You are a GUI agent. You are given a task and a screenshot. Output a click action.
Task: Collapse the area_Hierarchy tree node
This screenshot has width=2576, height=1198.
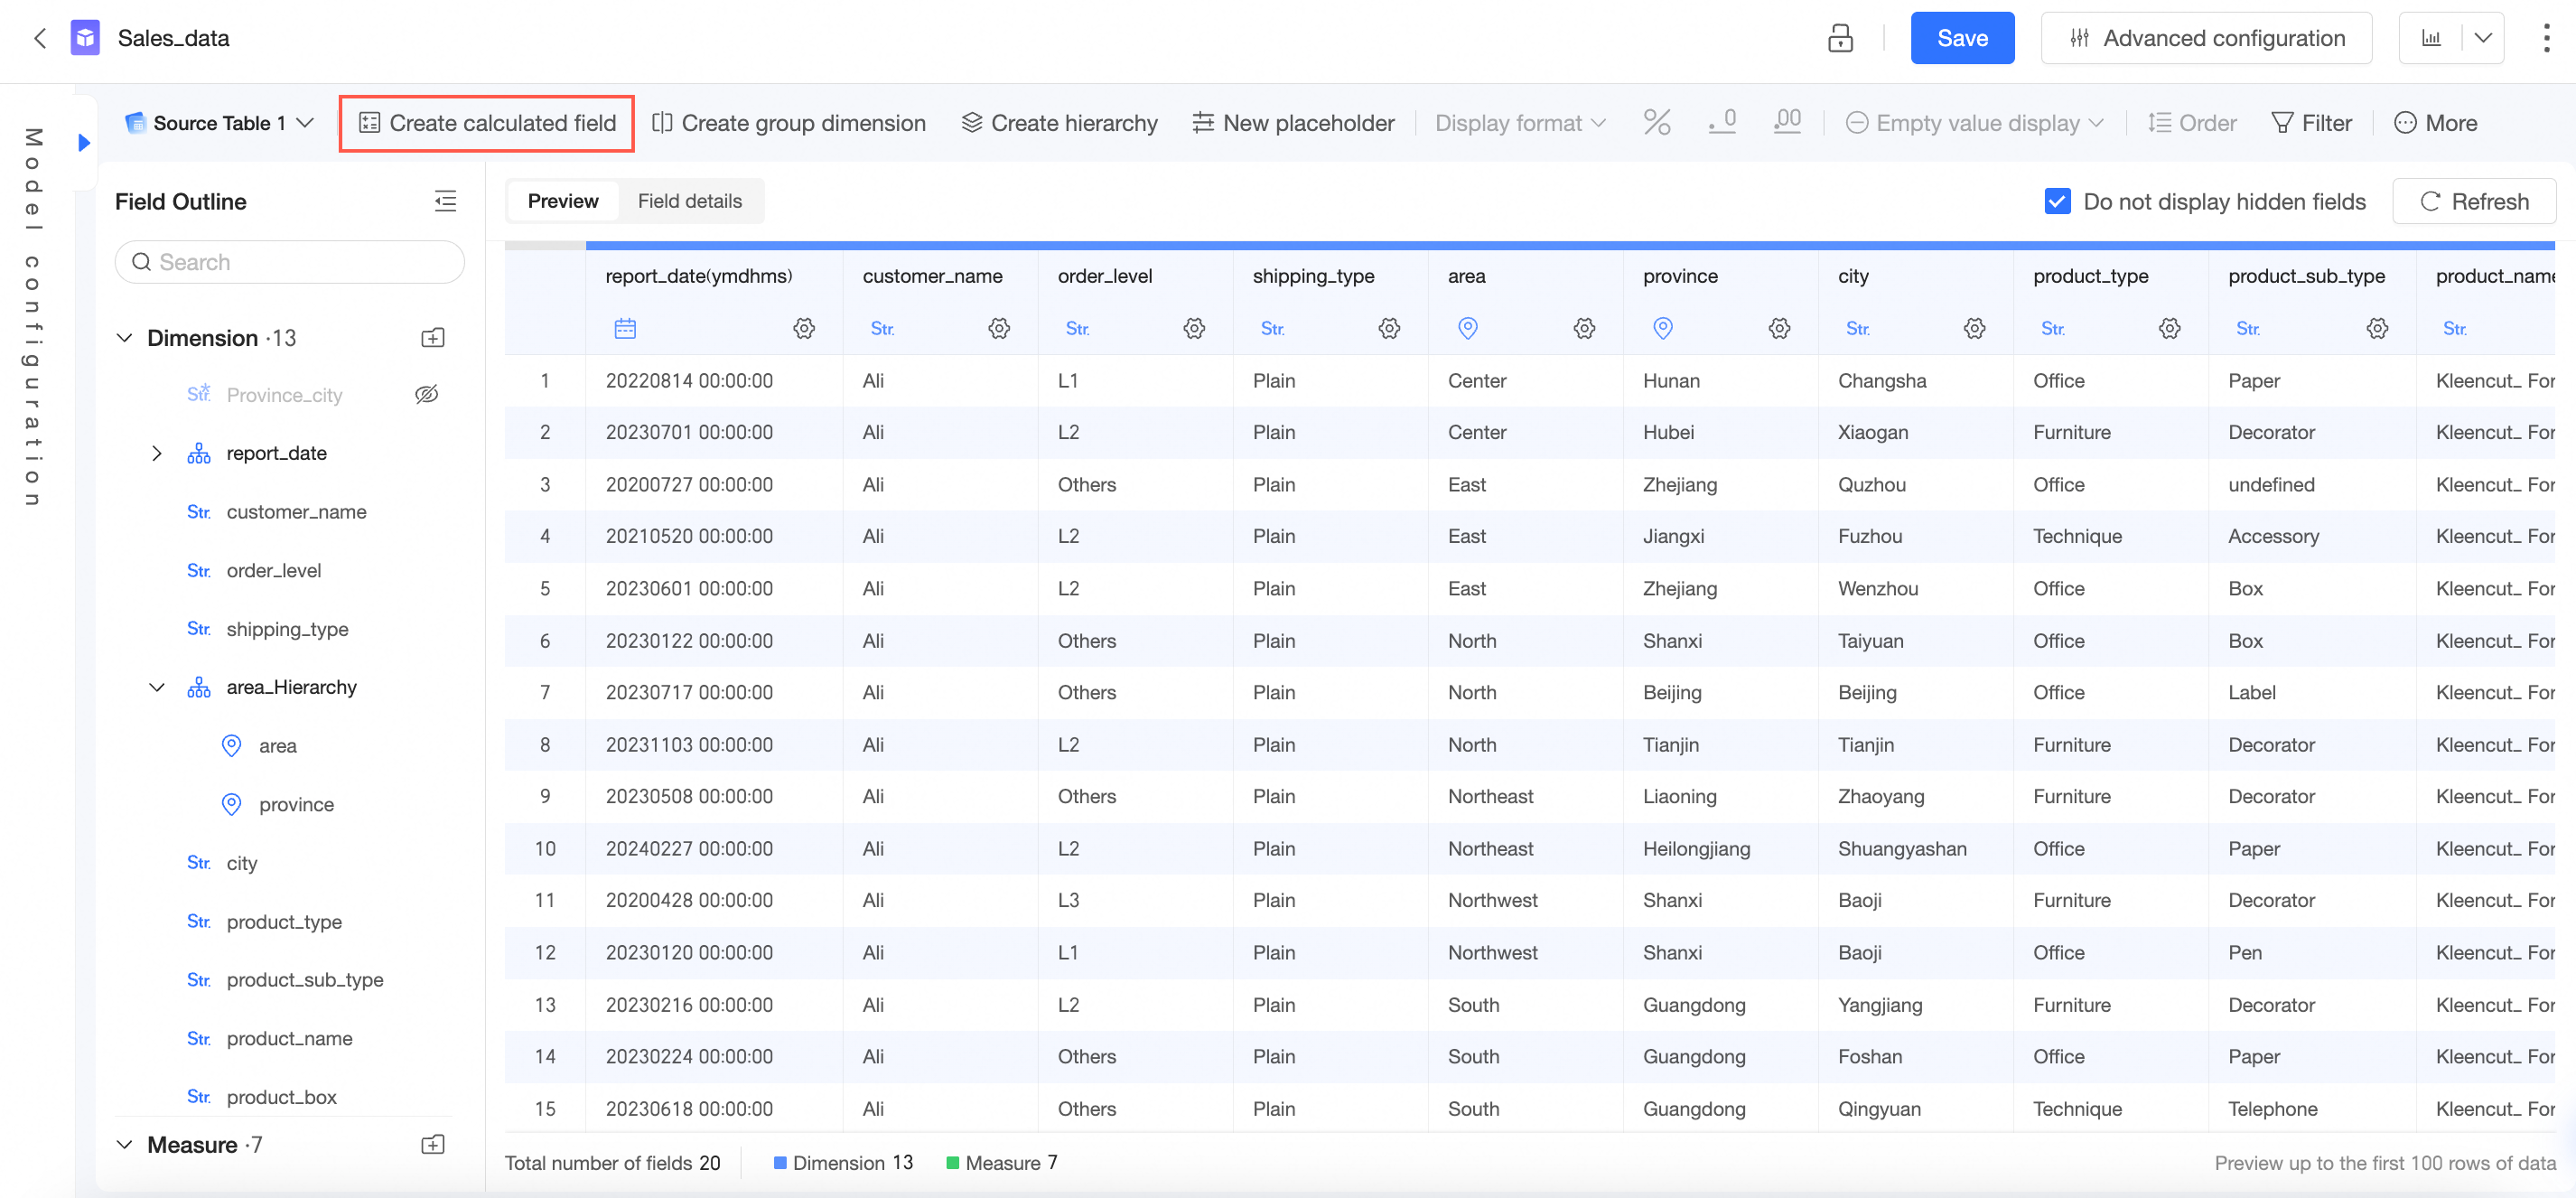tap(156, 687)
